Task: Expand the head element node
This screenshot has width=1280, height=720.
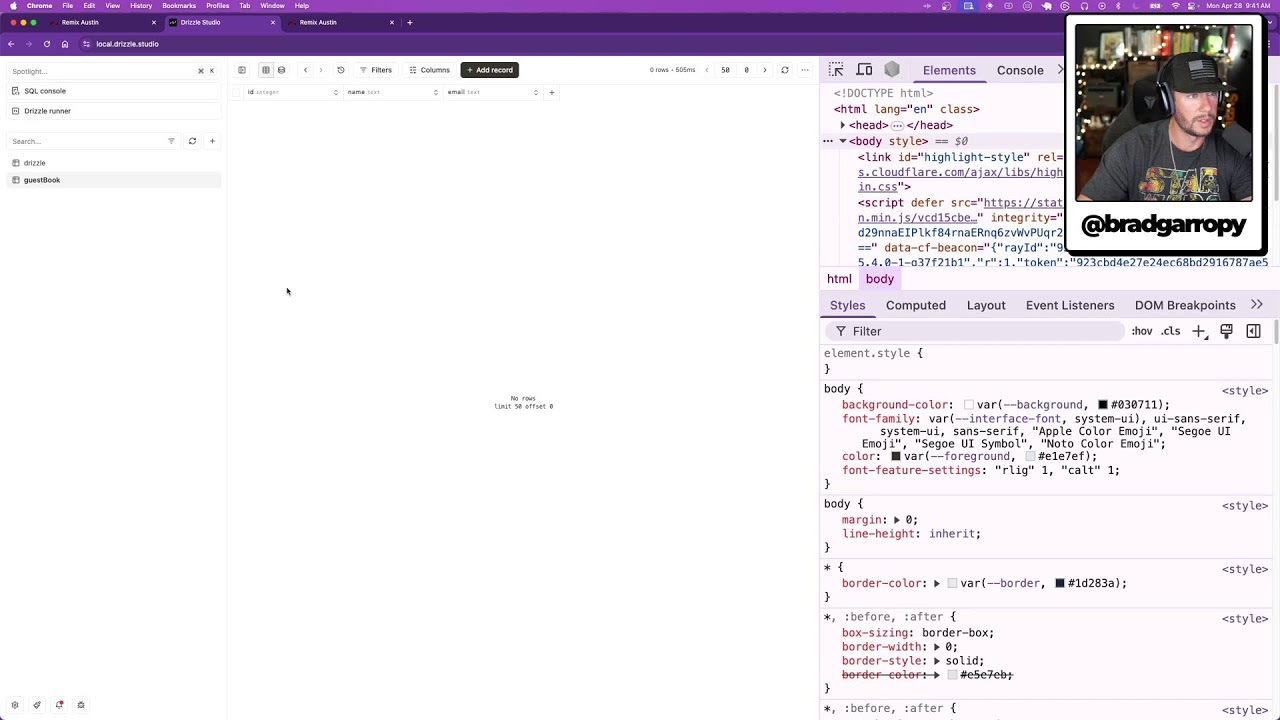Action: tap(843, 125)
